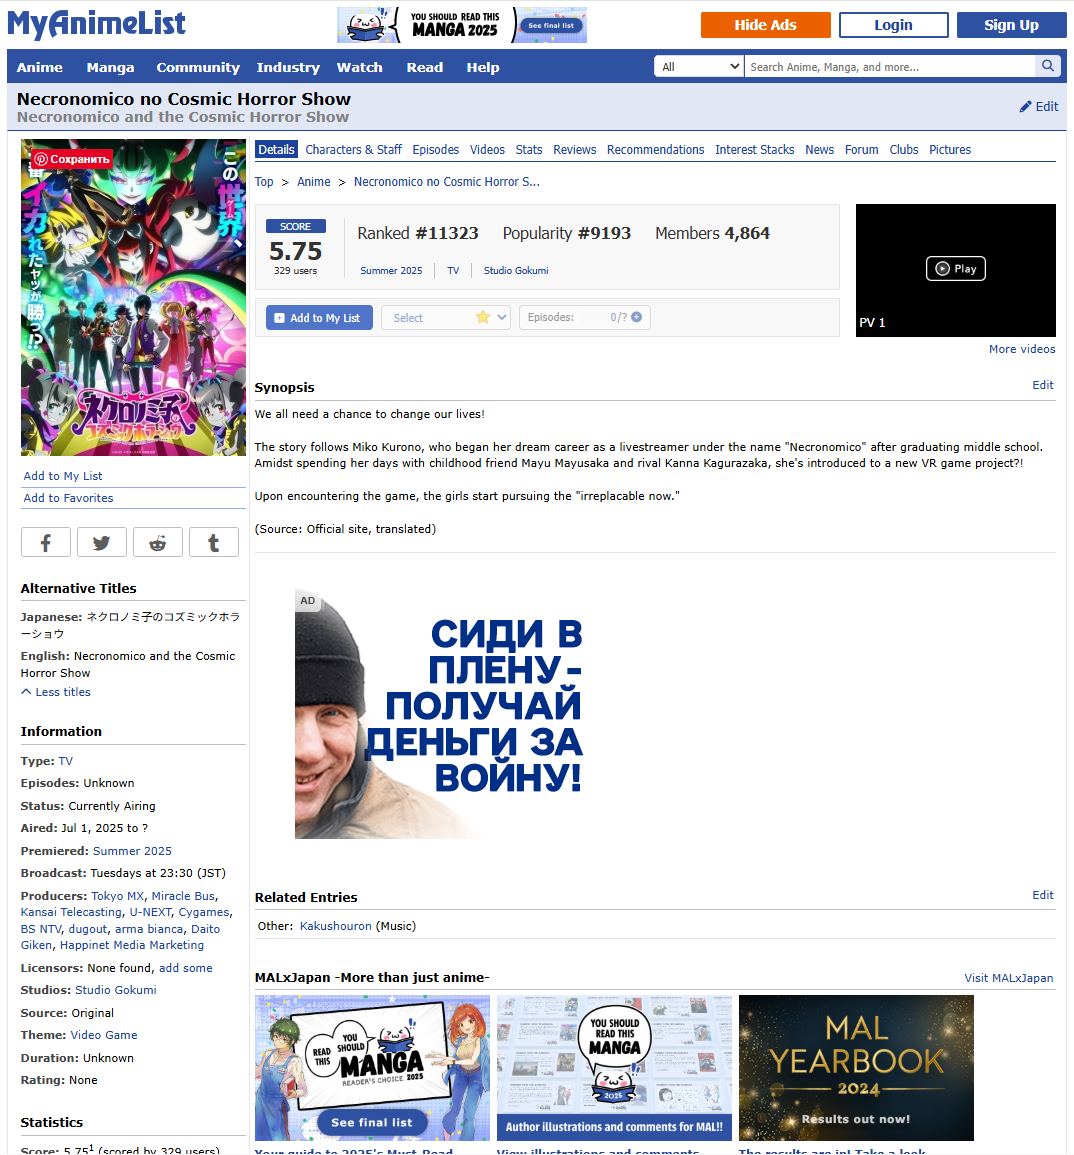Click the episode increment plus icon
1074x1155 pixels.
click(636, 317)
